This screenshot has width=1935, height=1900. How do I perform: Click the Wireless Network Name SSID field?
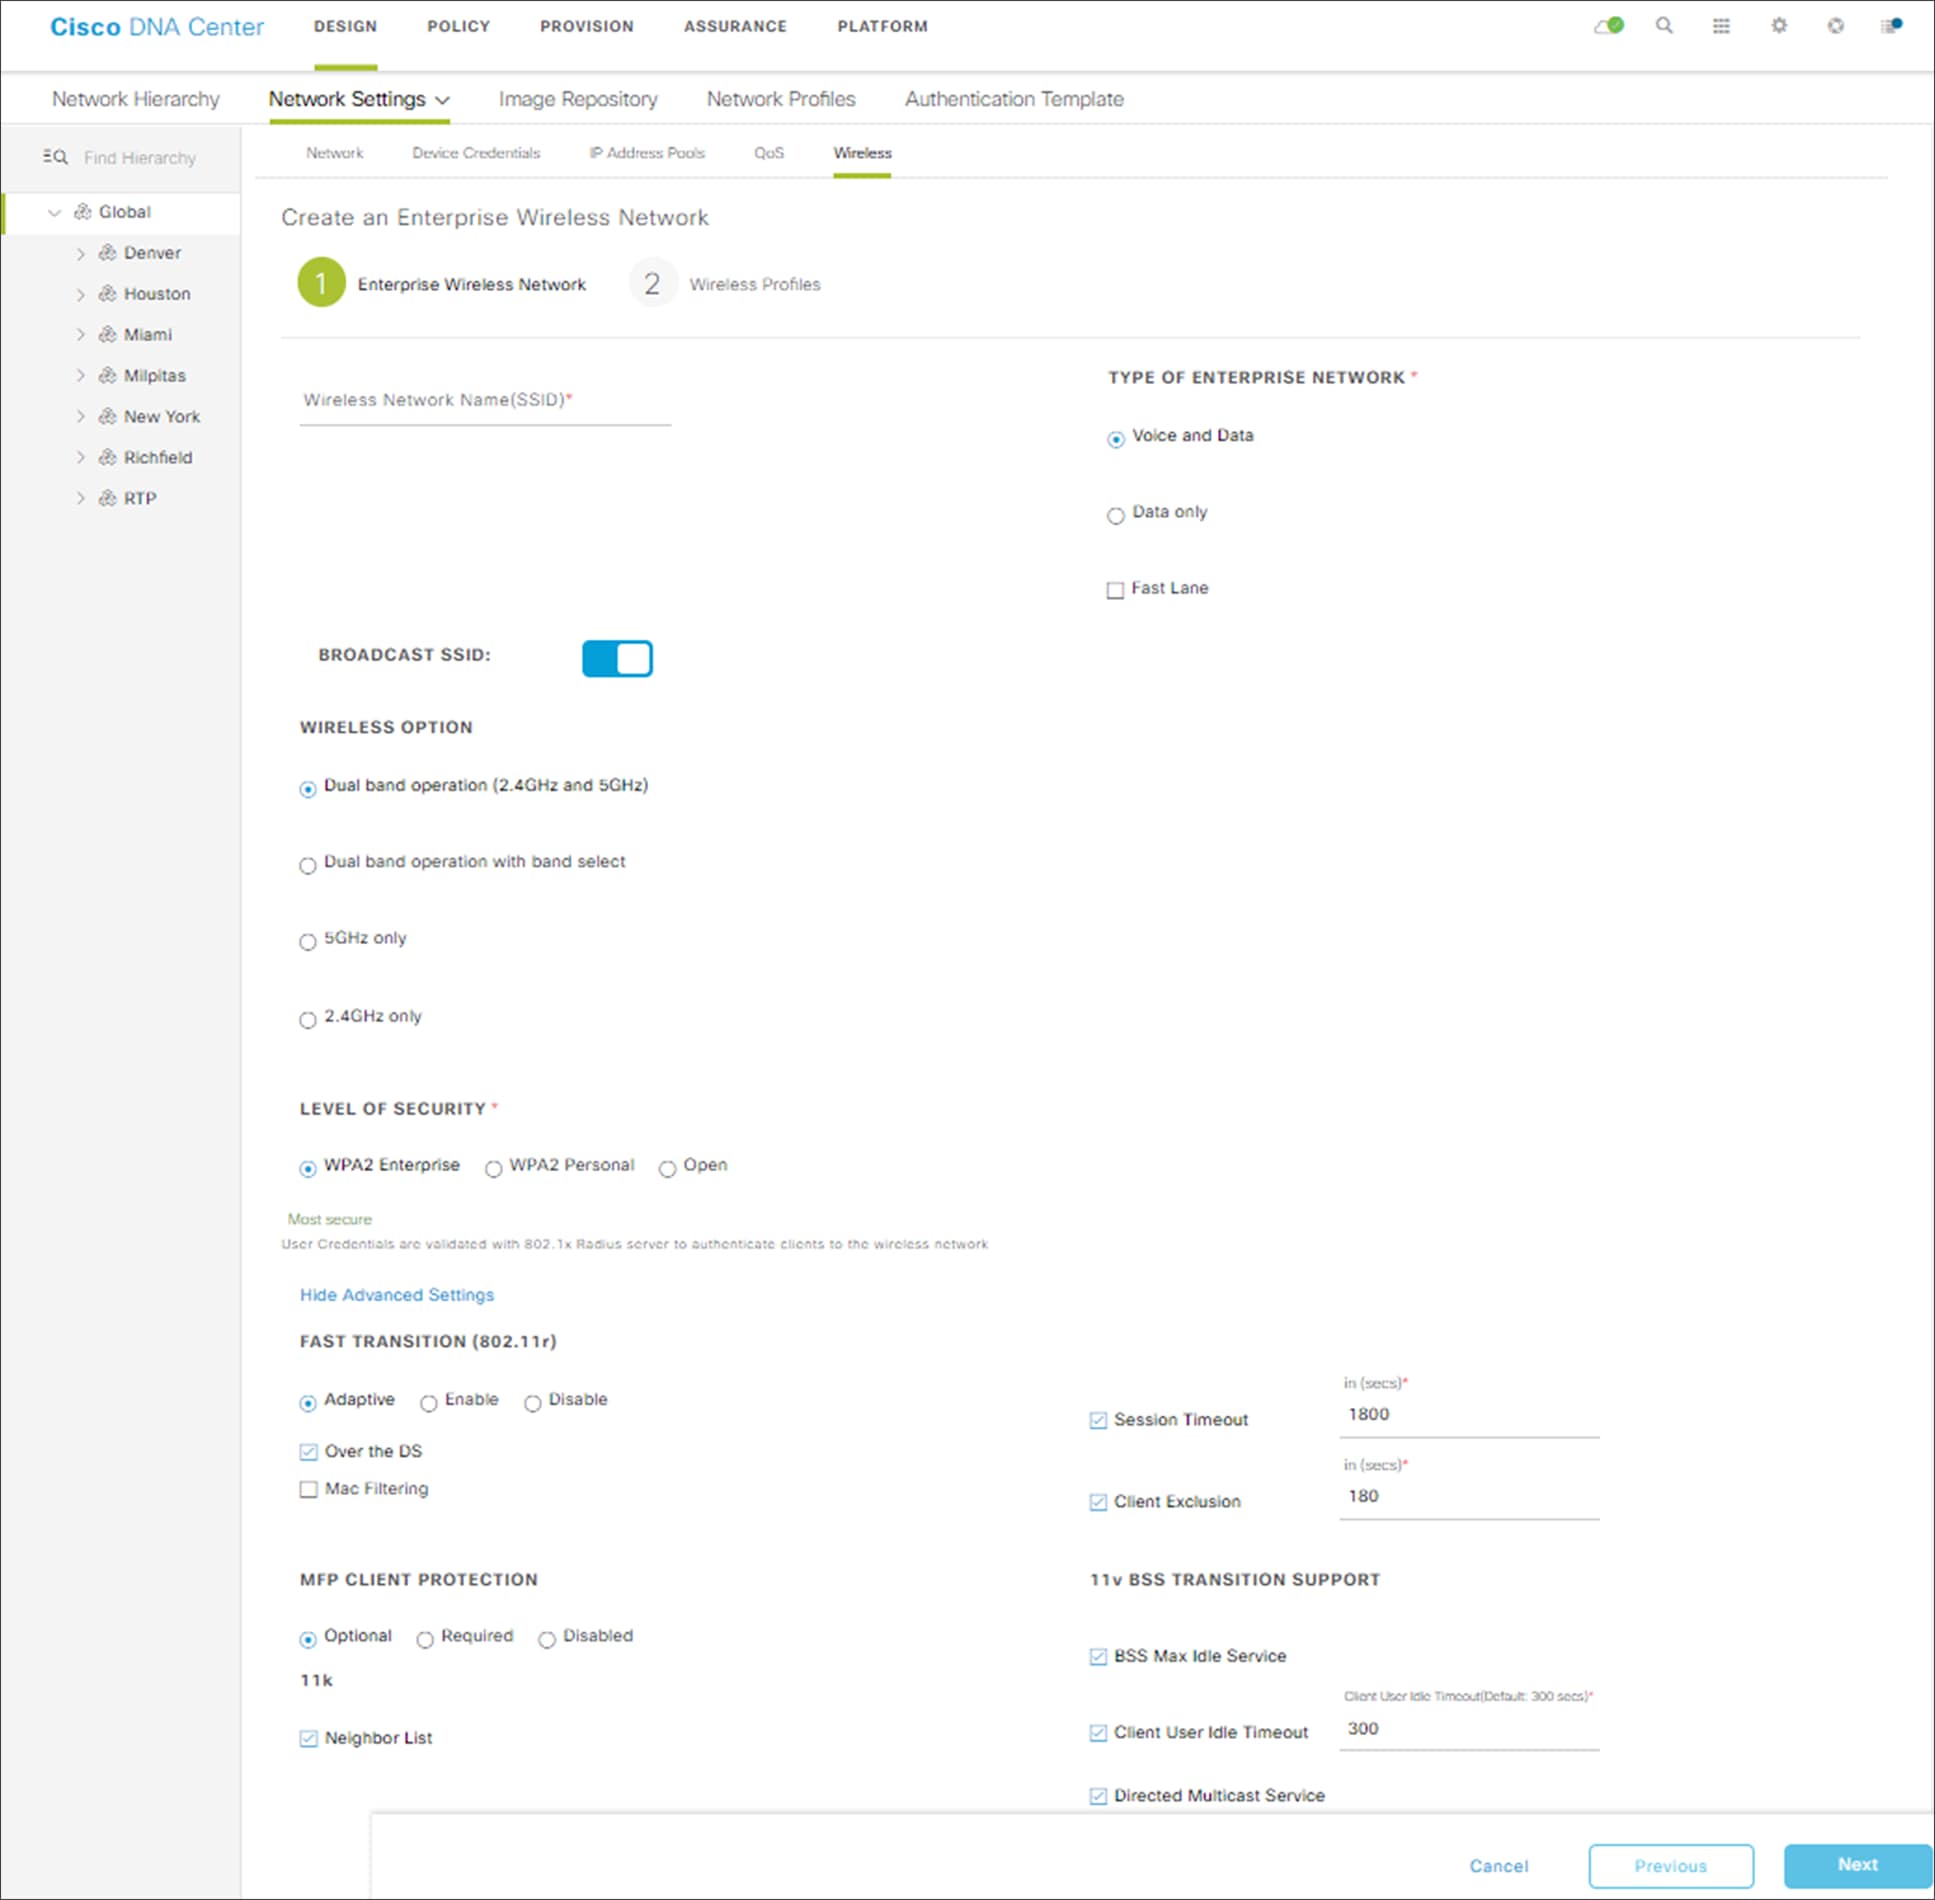[485, 401]
